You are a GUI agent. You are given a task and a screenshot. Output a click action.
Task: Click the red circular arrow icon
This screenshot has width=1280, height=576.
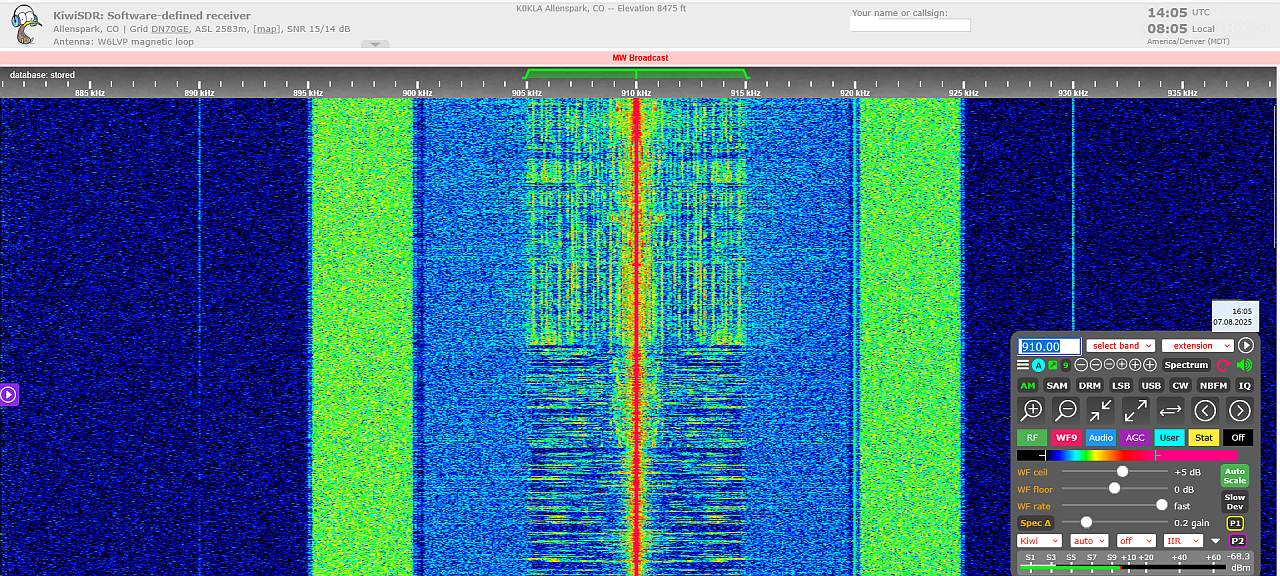1223,365
